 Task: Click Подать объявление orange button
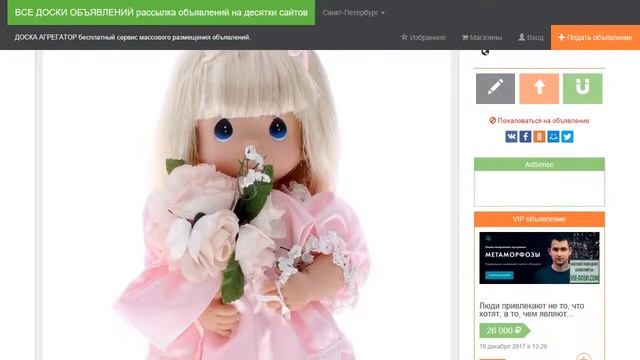[595, 38]
